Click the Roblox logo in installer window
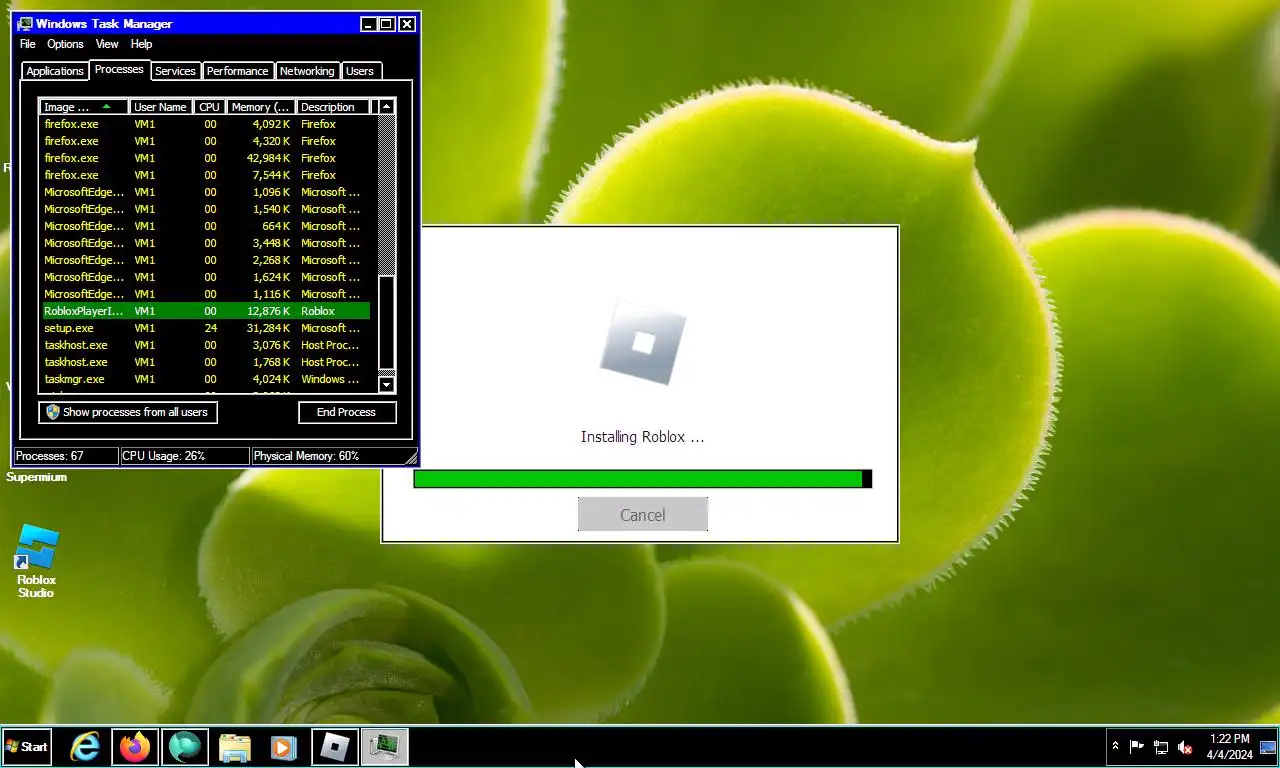 (x=643, y=344)
